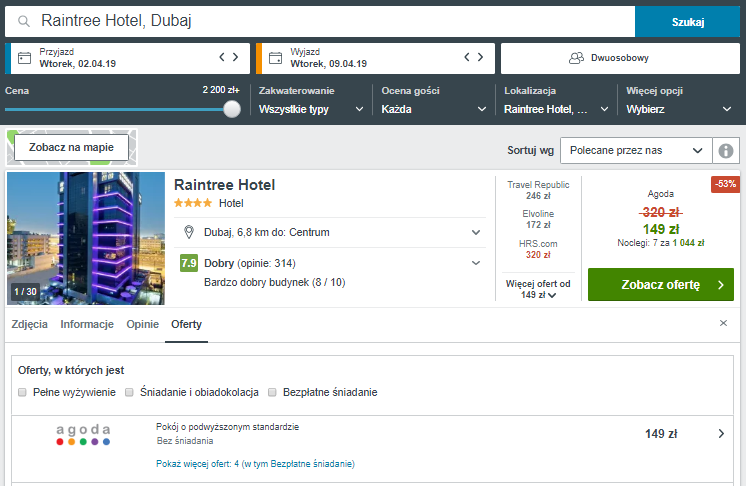Image resolution: width=746 pixels, height=486 pixels.
Task: Open Sortuj wg Polecane przez nas dropdown
Action: [636, 151]
